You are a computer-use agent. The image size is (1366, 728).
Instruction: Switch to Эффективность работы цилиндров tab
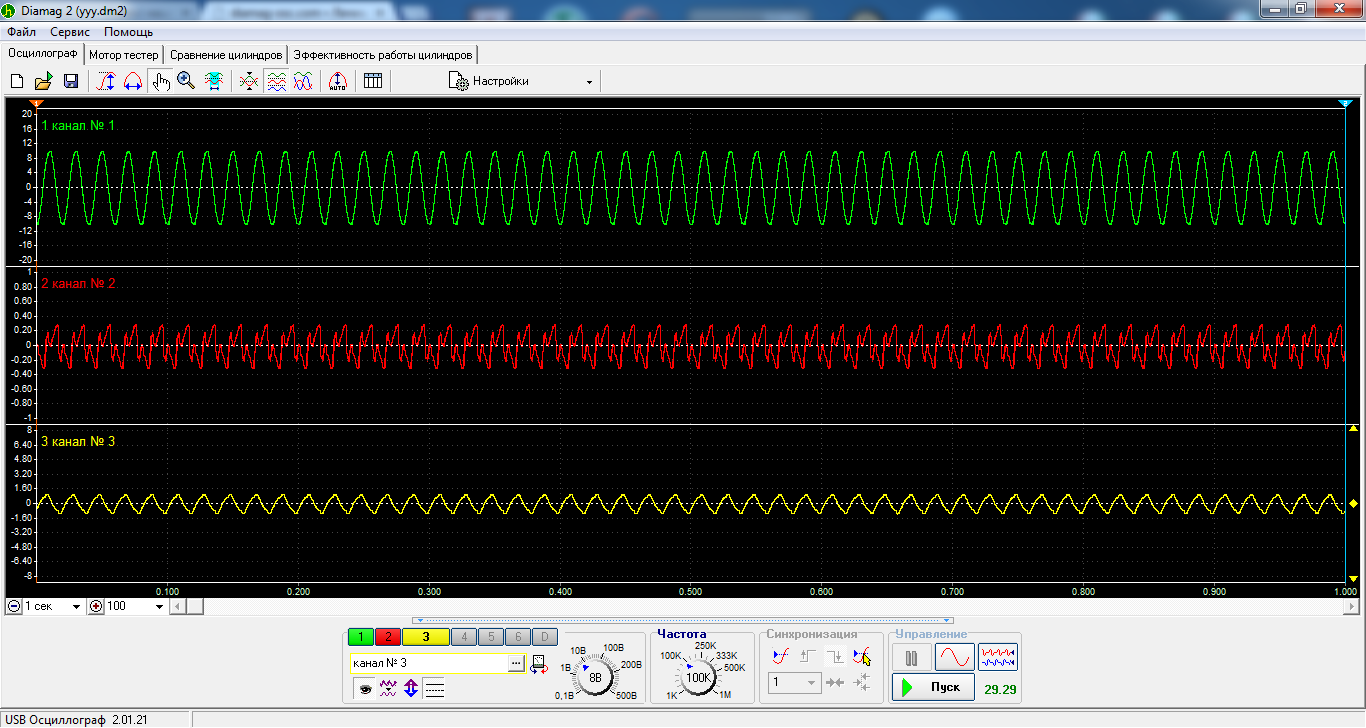[x=383, y=54]
